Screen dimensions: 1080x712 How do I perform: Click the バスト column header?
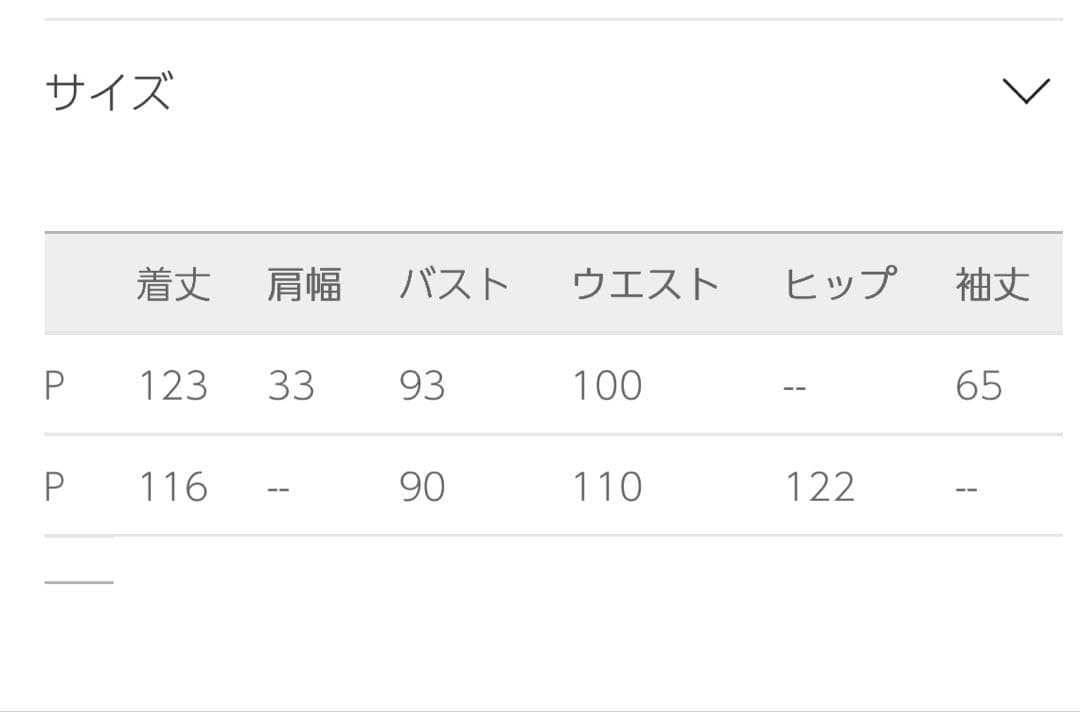pyautogui.click(x=455, y=285)
